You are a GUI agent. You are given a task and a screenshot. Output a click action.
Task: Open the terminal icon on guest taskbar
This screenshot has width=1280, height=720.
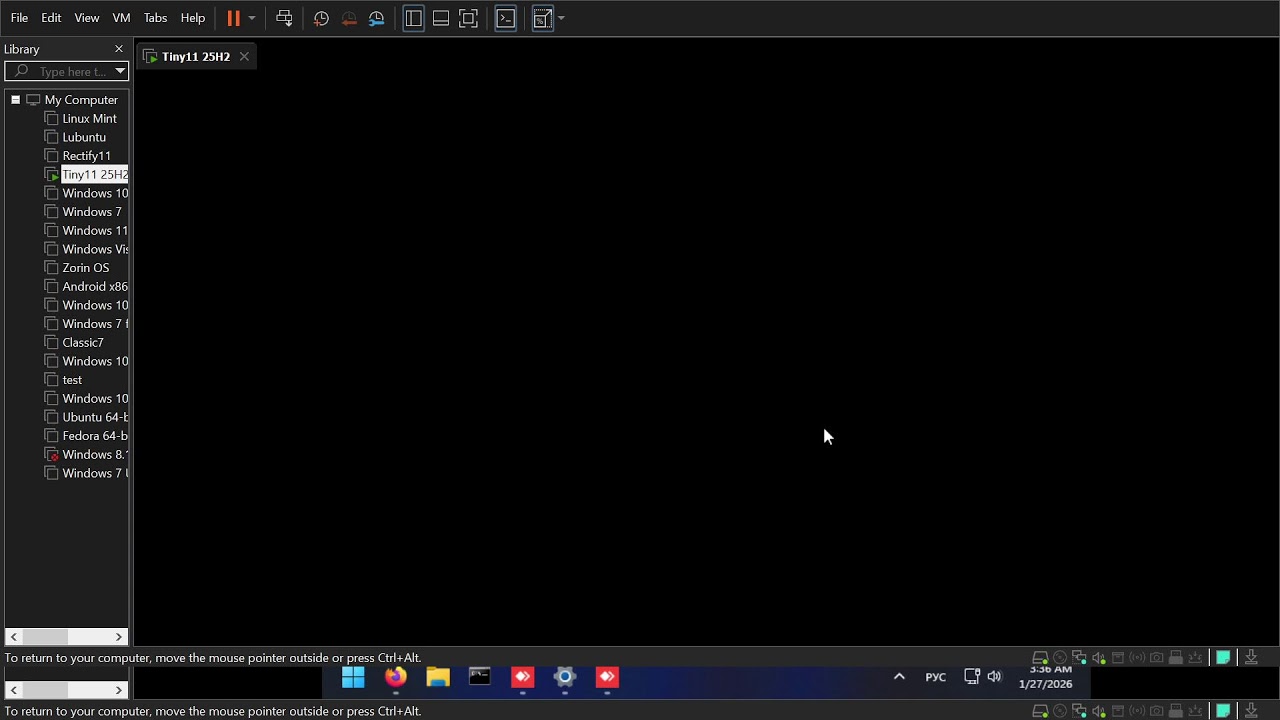tap(480, 678)
